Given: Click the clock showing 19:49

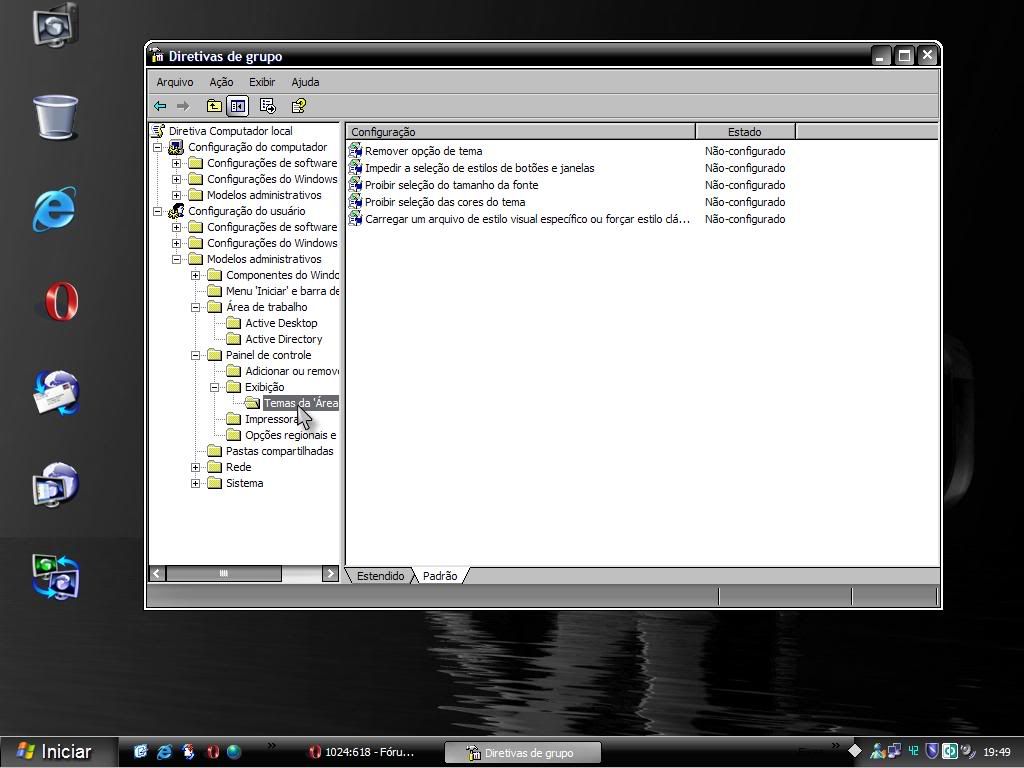Looking at the screenshot, I should pos(997,752).
